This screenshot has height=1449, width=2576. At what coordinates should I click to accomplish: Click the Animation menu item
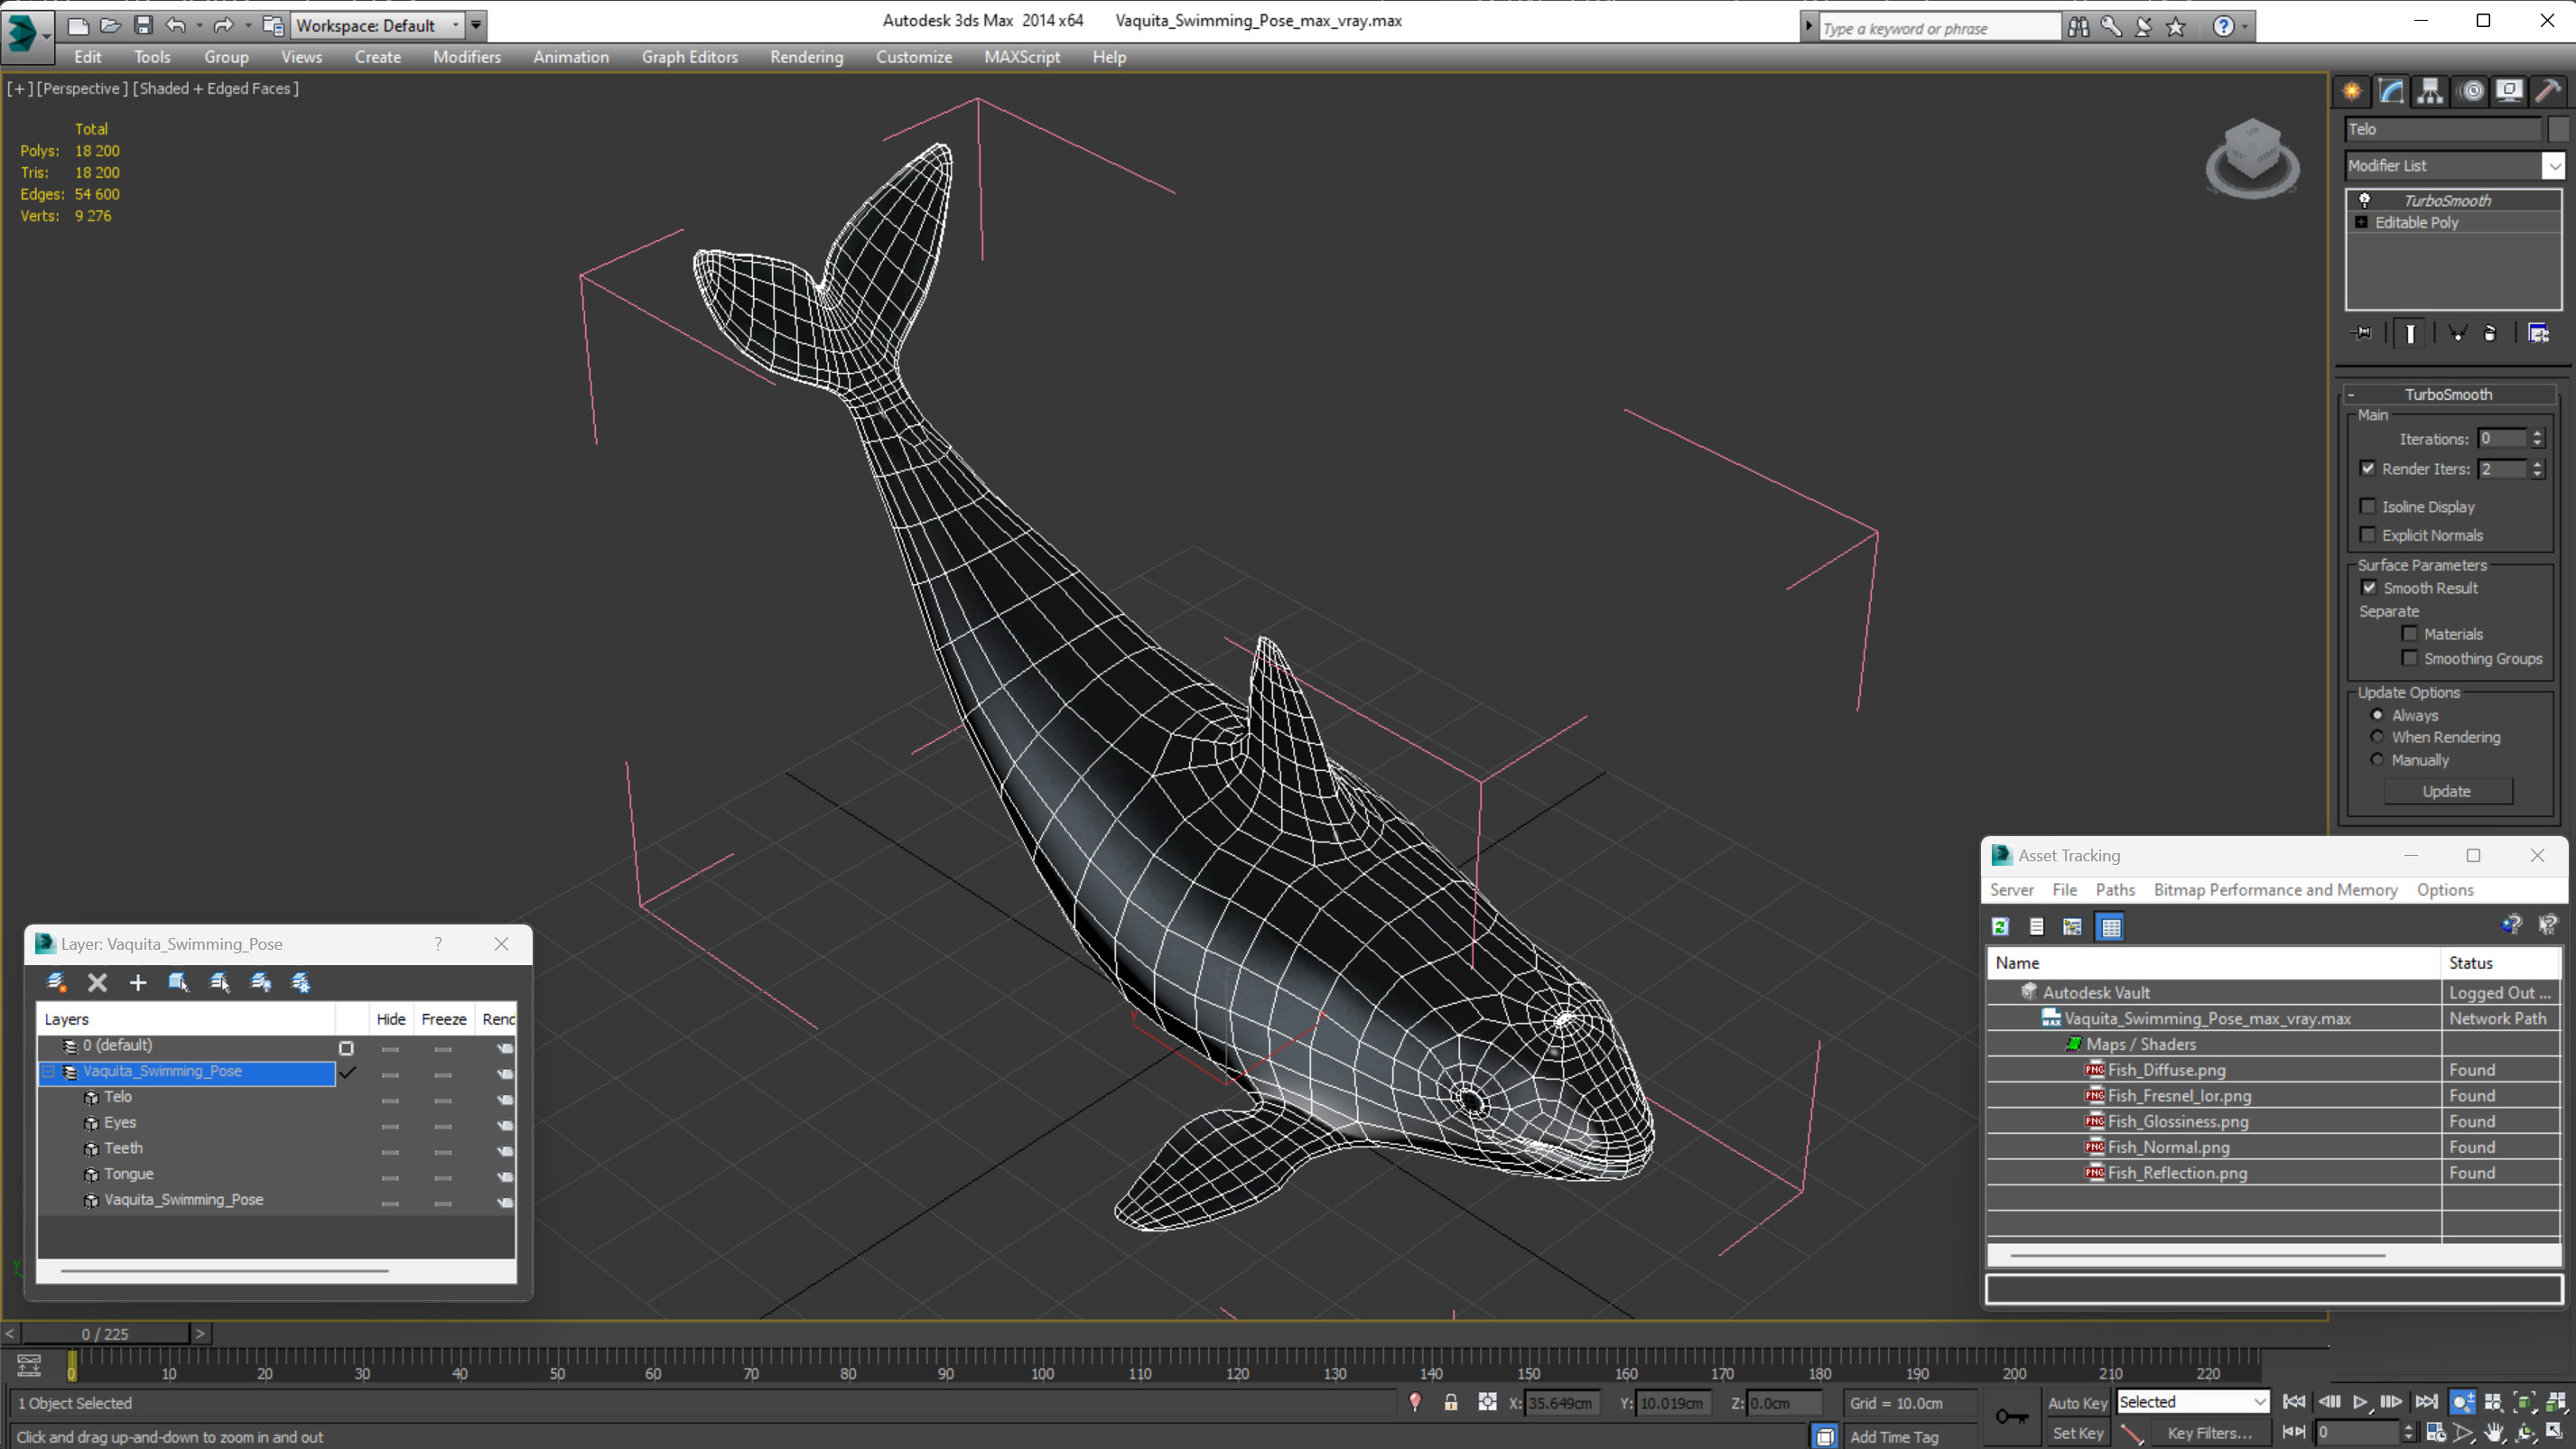pos(570,57)
